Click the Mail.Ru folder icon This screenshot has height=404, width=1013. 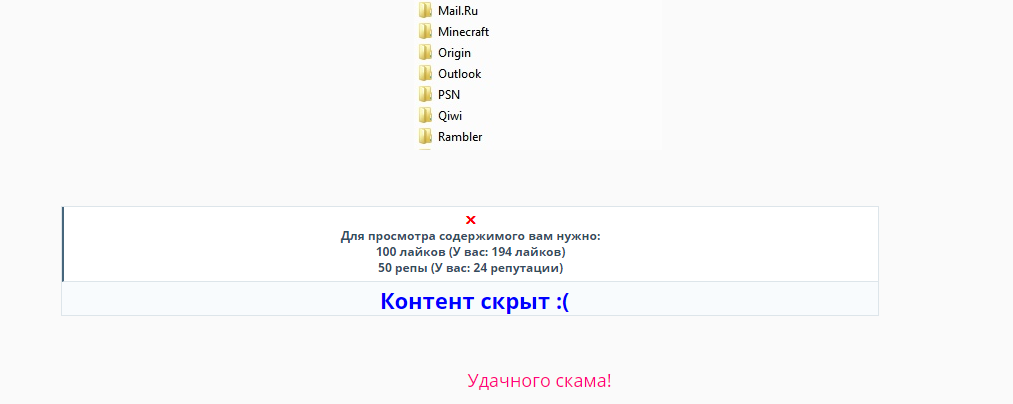425,10
